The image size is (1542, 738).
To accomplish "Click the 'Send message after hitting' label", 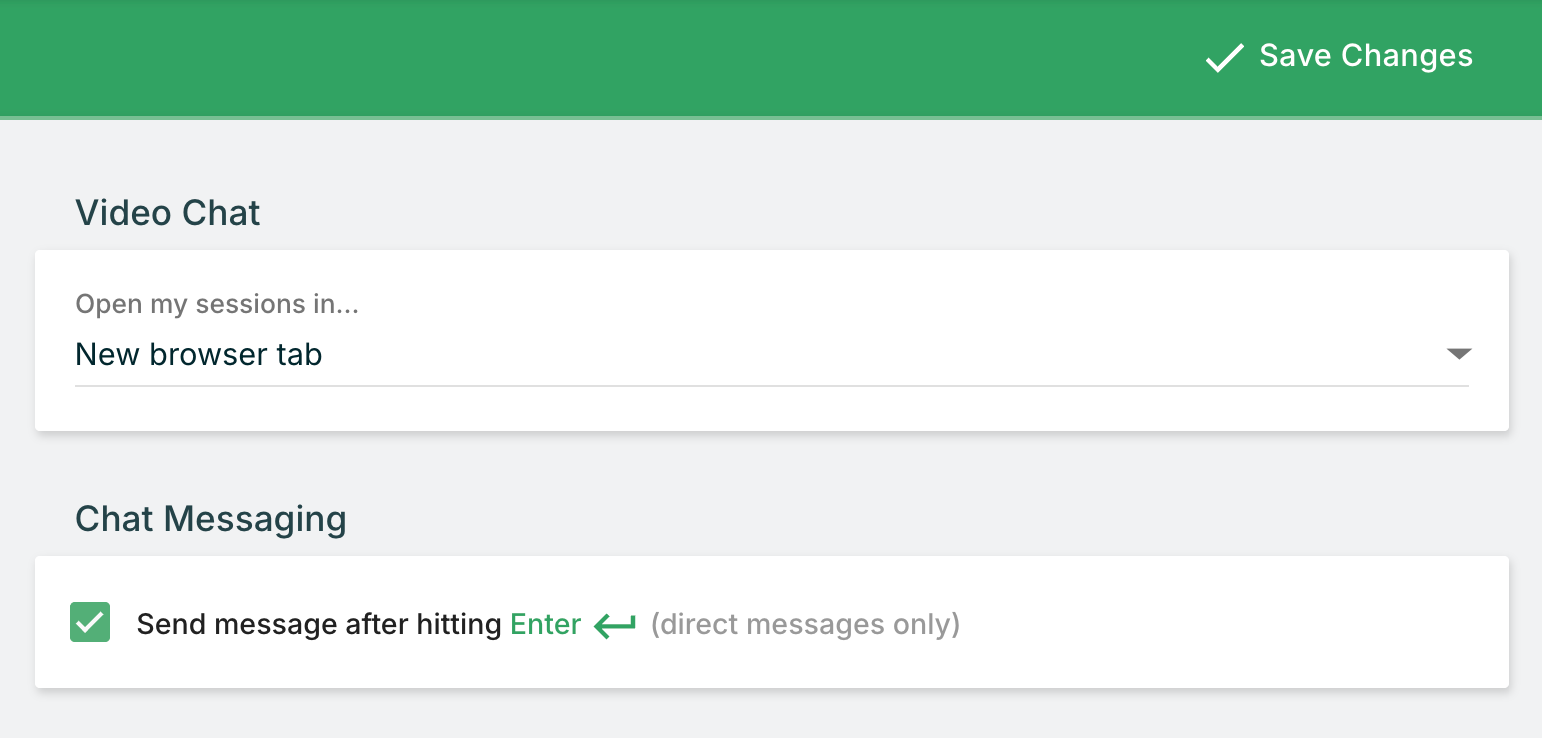I will (319, 625).
